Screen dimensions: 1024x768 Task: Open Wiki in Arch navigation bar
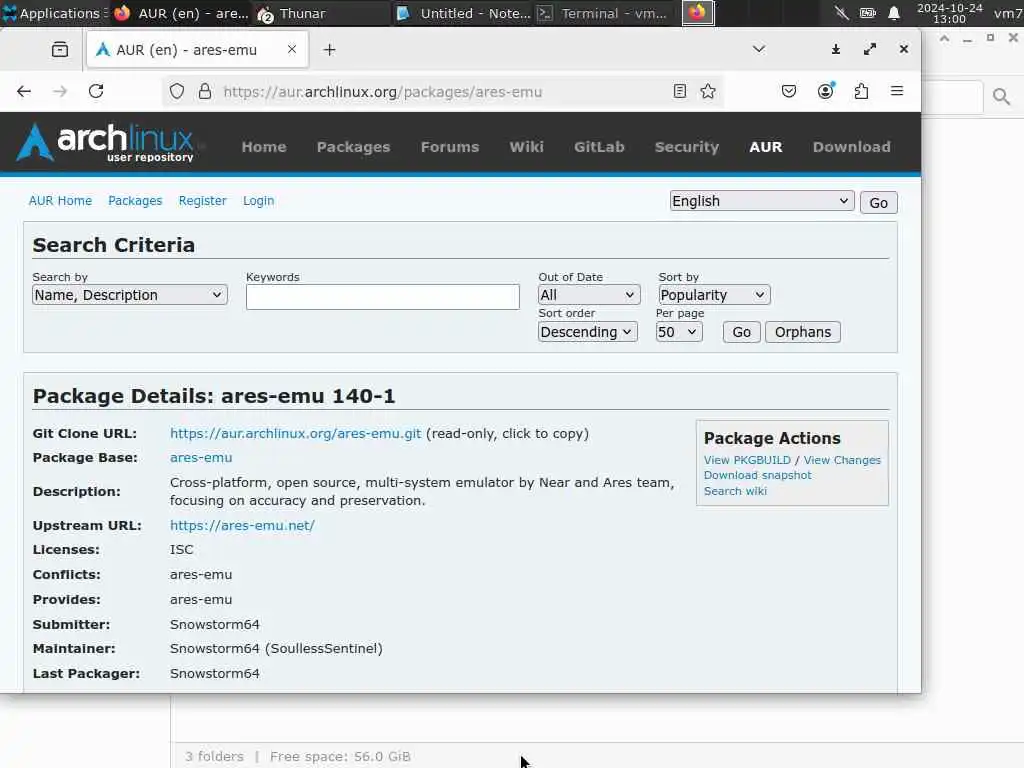(x=526, y=147)
